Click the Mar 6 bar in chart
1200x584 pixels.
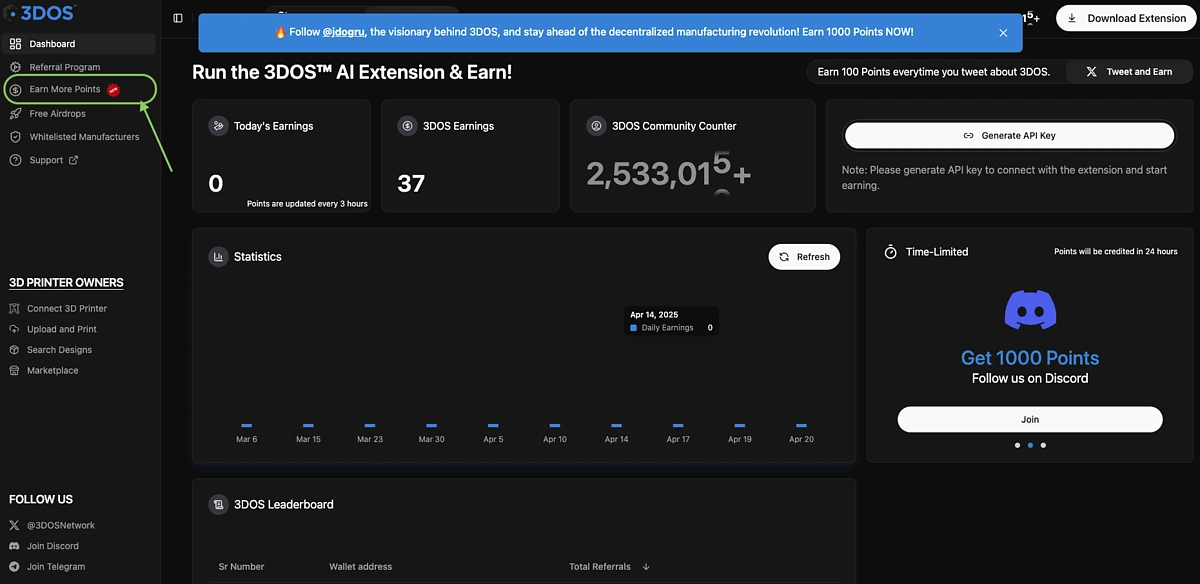click(x=247, y=426)
